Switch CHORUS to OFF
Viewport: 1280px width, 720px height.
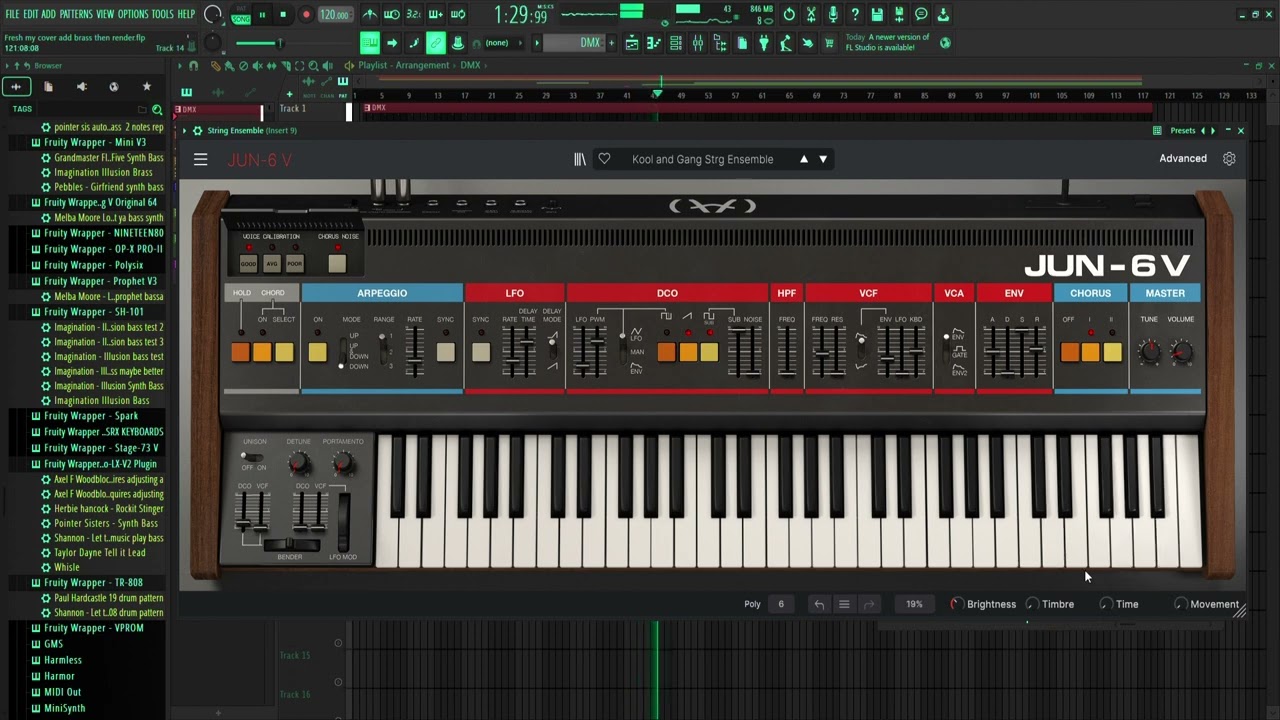tap(1069, 352)
